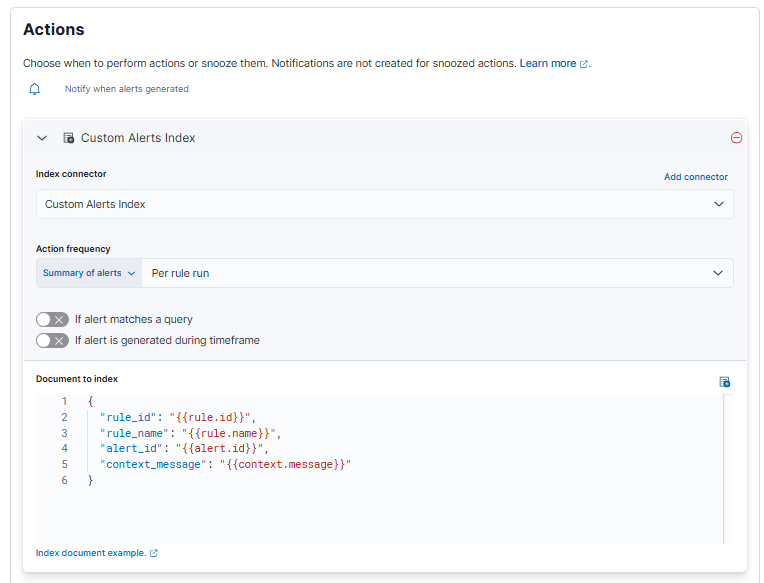This screenshot has width=764, height=583.
Task: Click the external link icon after Learn more
Action: [584, 64]
